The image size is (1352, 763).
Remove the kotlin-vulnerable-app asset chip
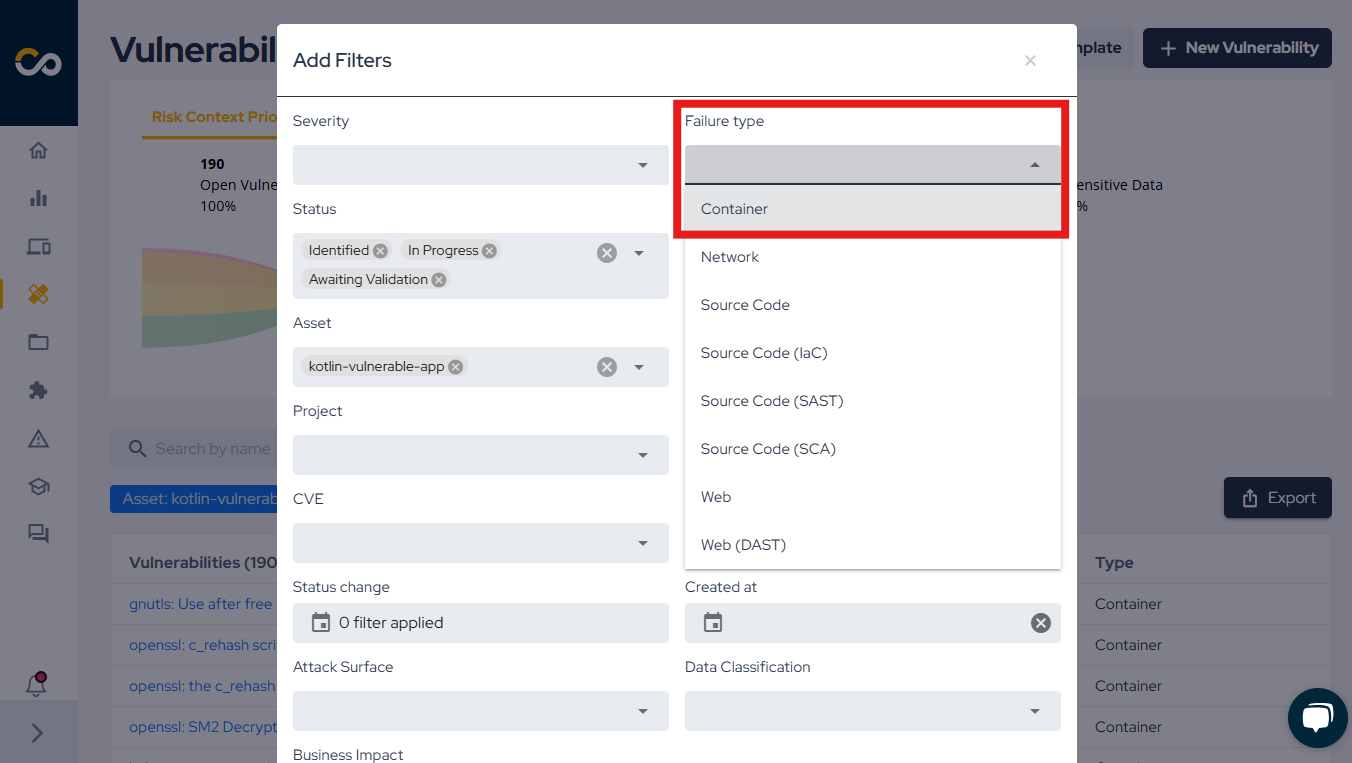pos(455,366)
